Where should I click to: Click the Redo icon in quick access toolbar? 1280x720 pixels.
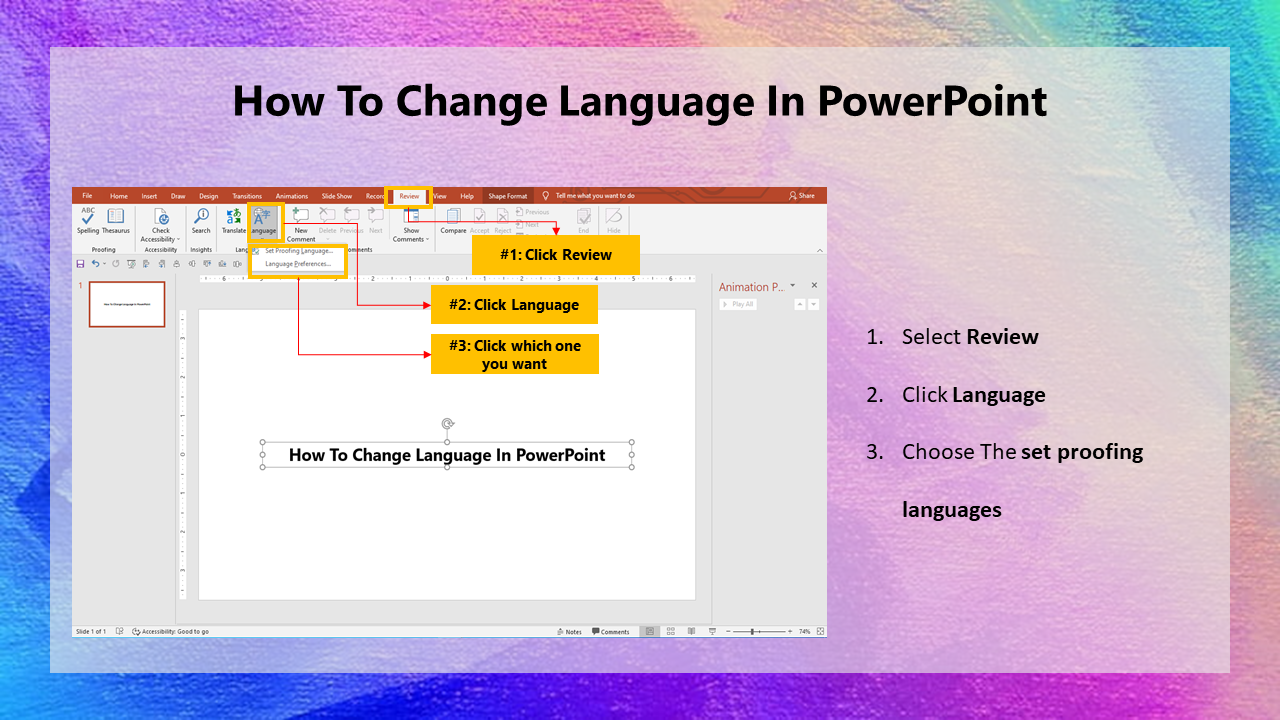pyautogui.click(x=116, y=264)
